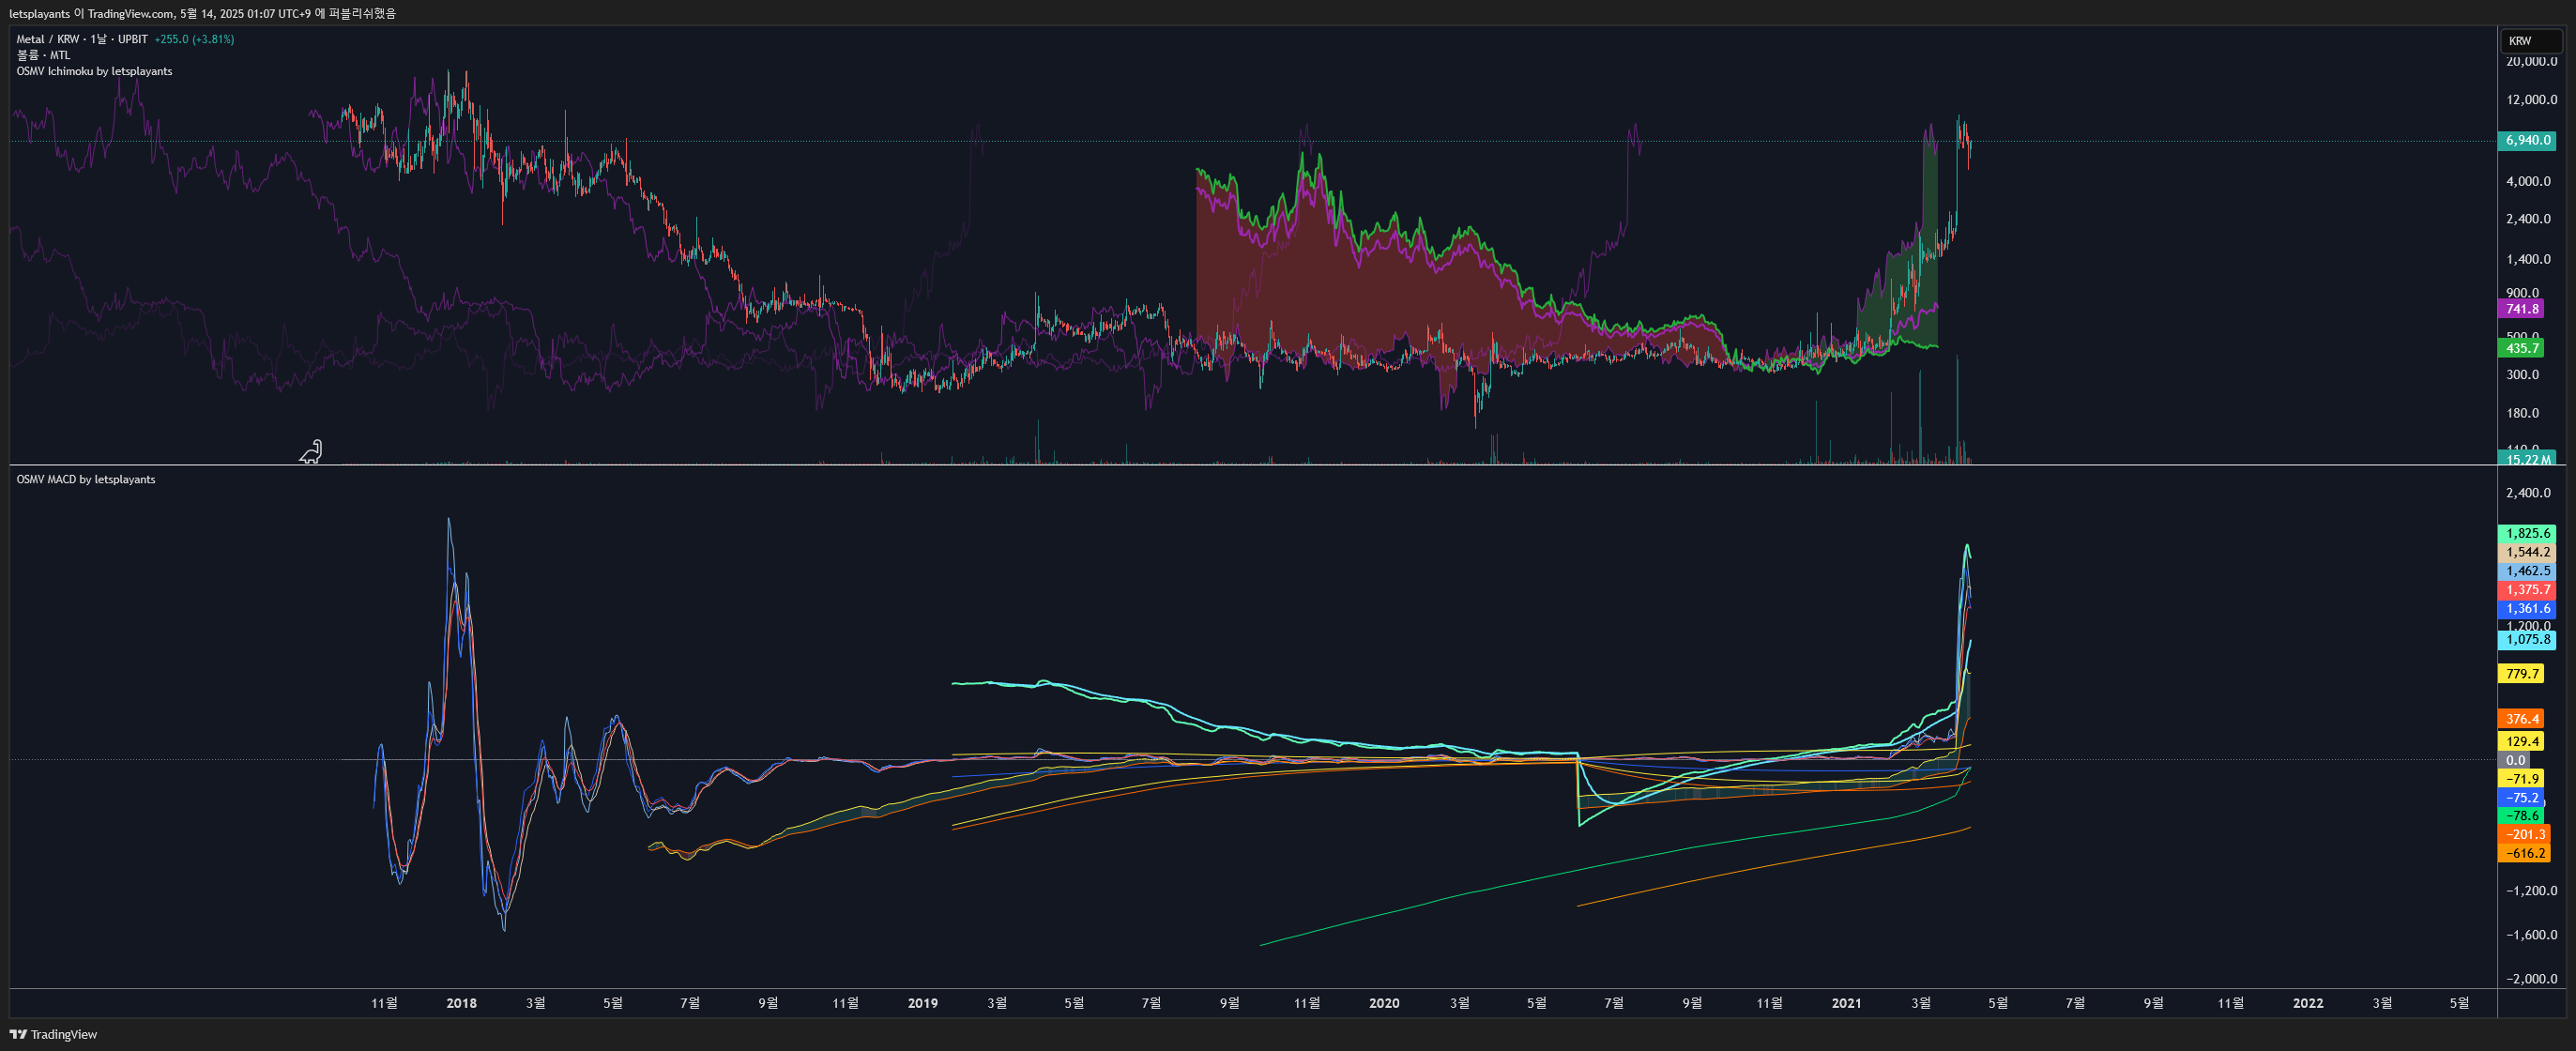Click the volume MTL legend line
Viewport: 2576px width, 1051px height.
(43, 55)
